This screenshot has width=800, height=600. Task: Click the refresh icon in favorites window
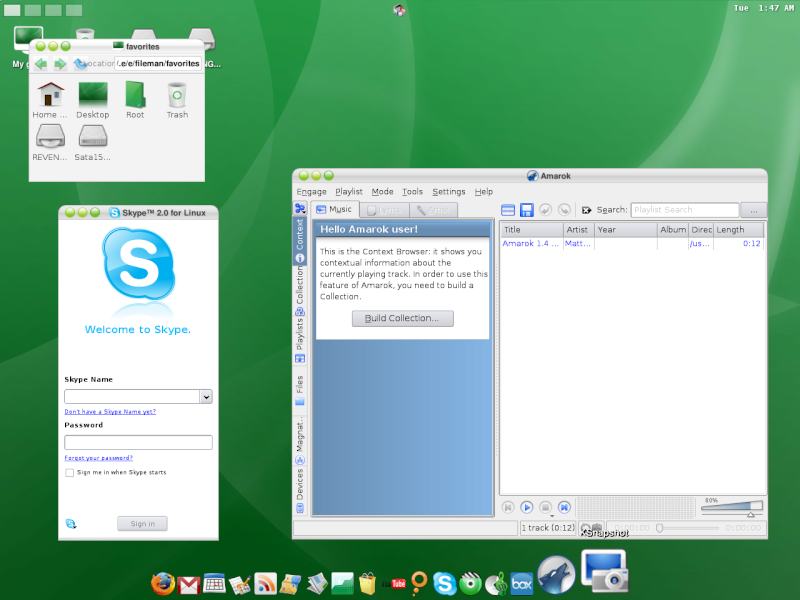point(80,64)
